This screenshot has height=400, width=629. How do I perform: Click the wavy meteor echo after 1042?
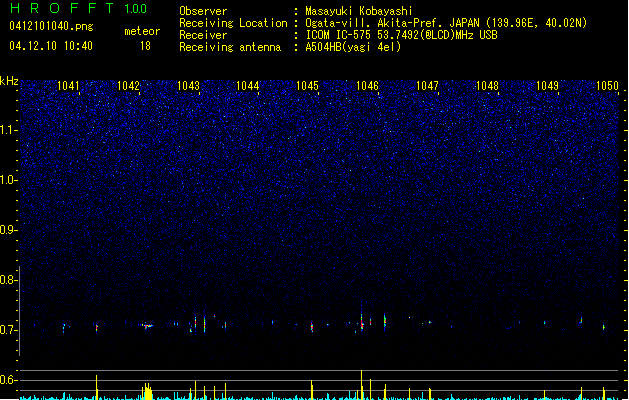coord(147,326)
